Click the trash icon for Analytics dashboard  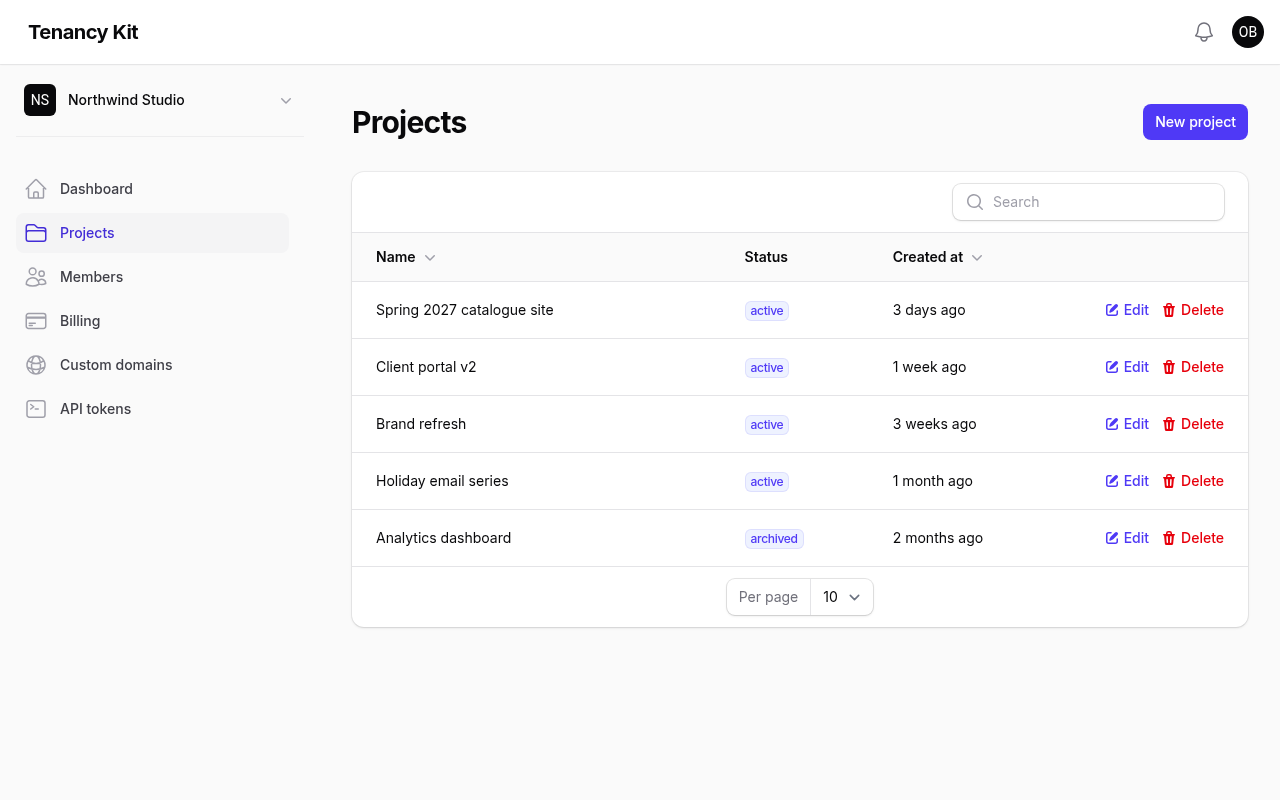pos(1169,538)
